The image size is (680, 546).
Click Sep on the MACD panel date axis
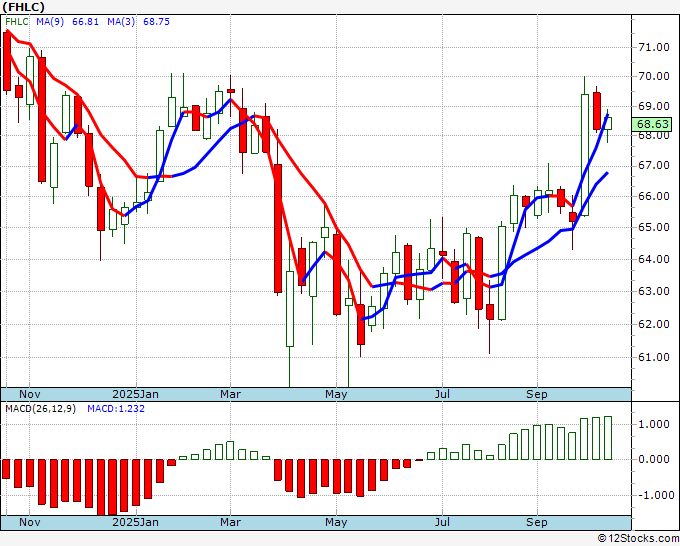(537, 522)
